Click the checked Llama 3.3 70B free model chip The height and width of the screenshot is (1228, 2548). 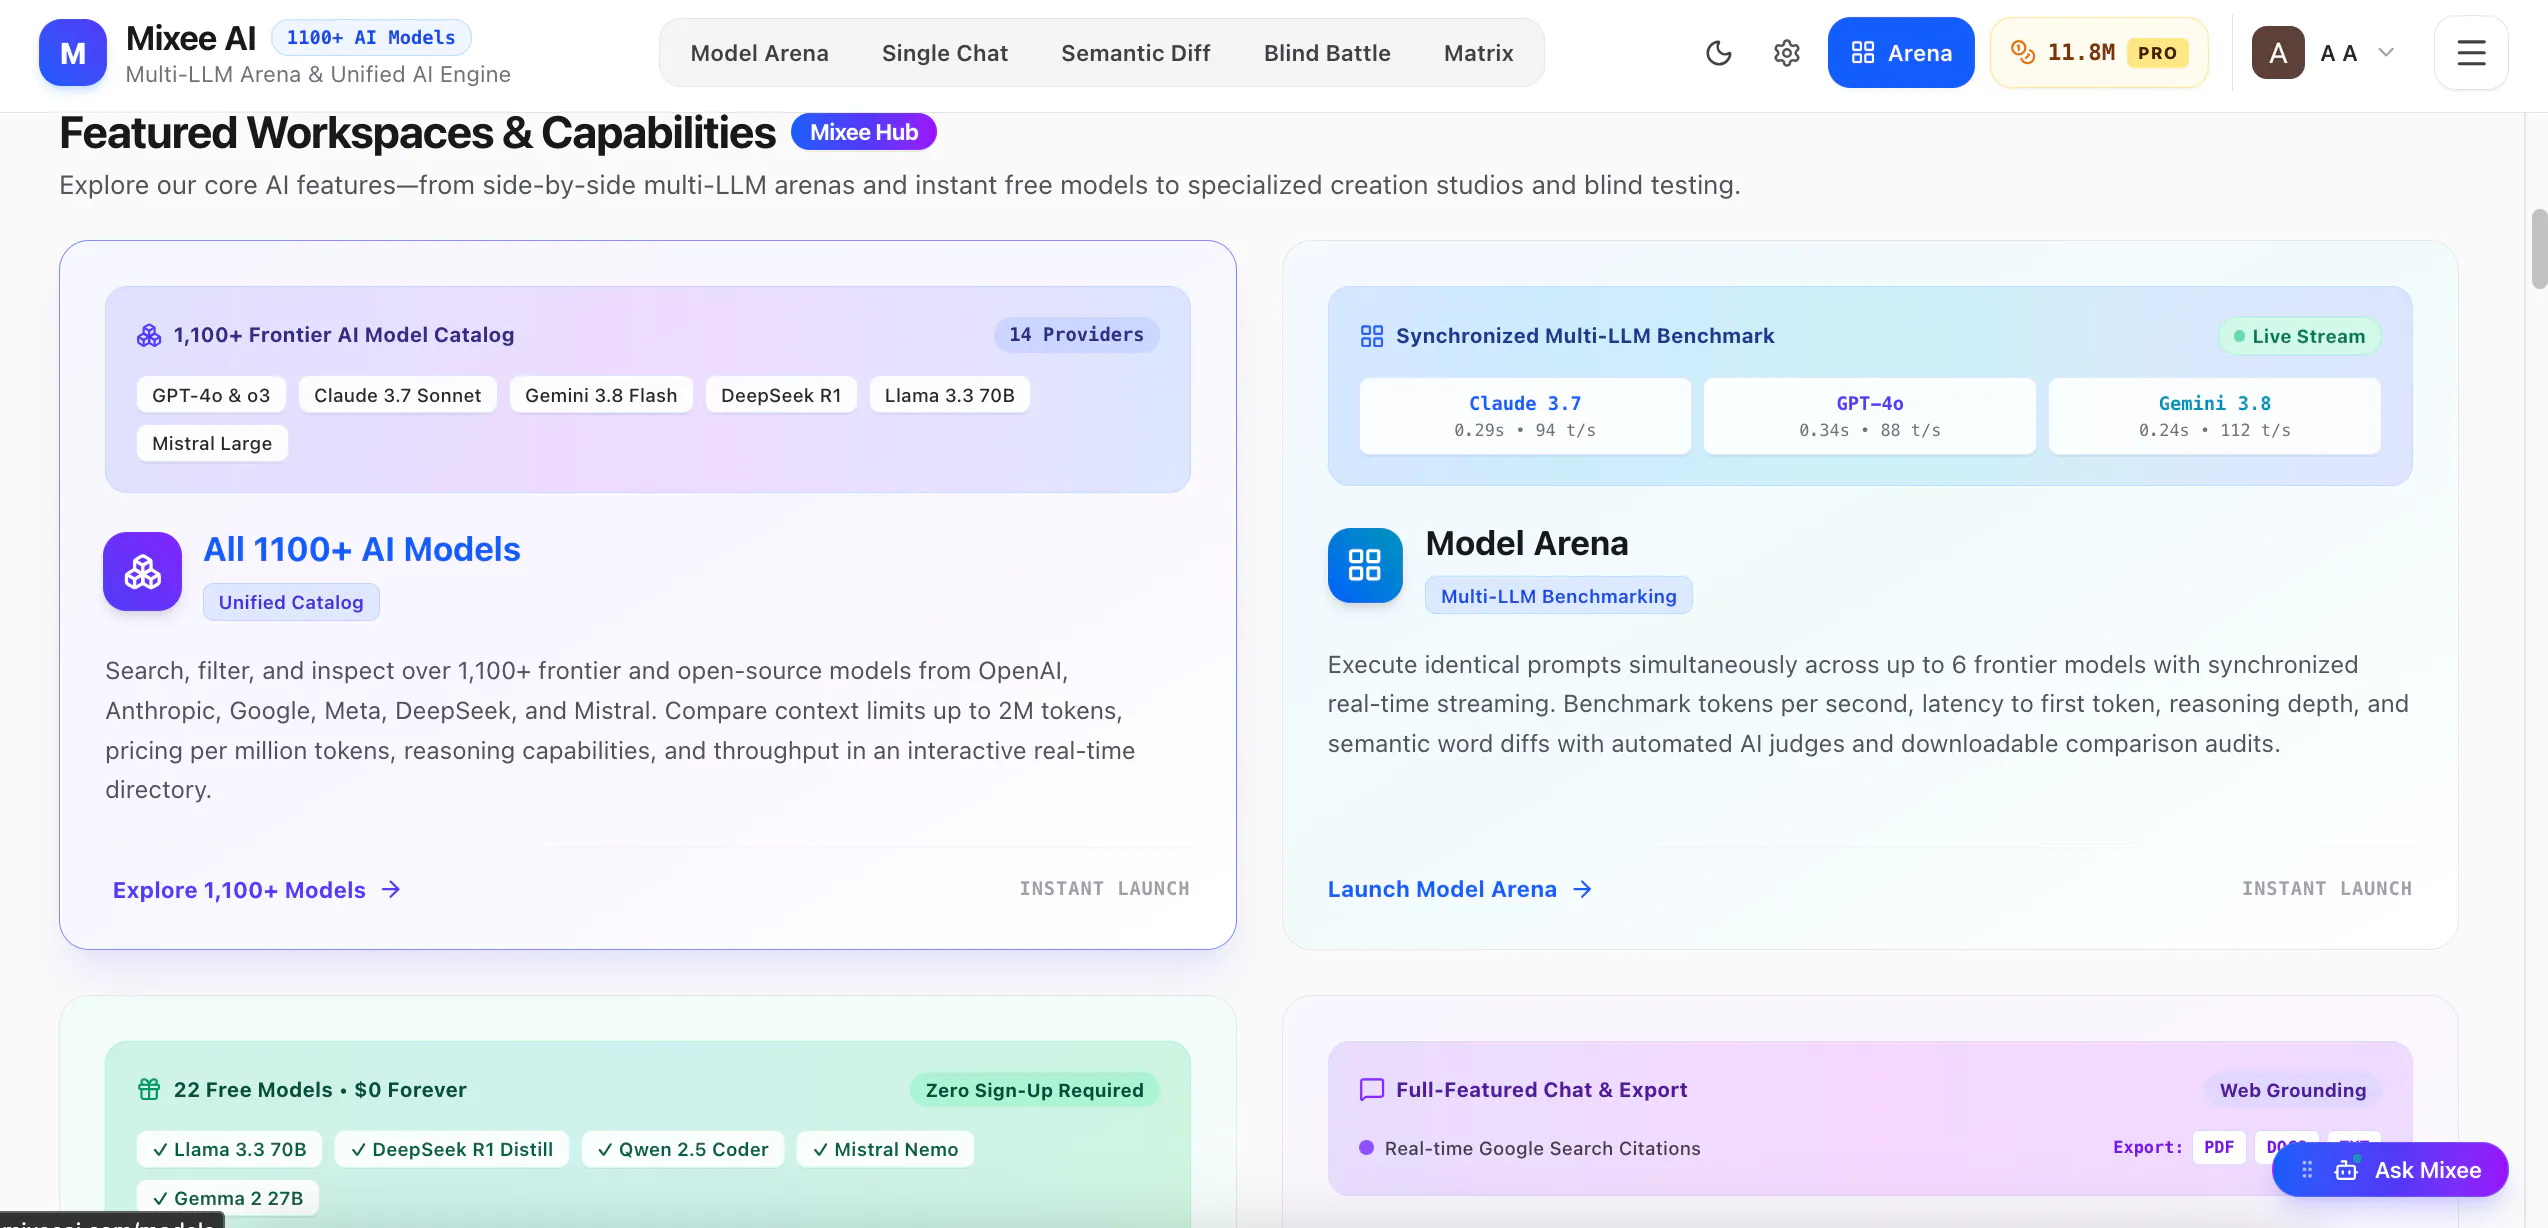(229, 1149)
